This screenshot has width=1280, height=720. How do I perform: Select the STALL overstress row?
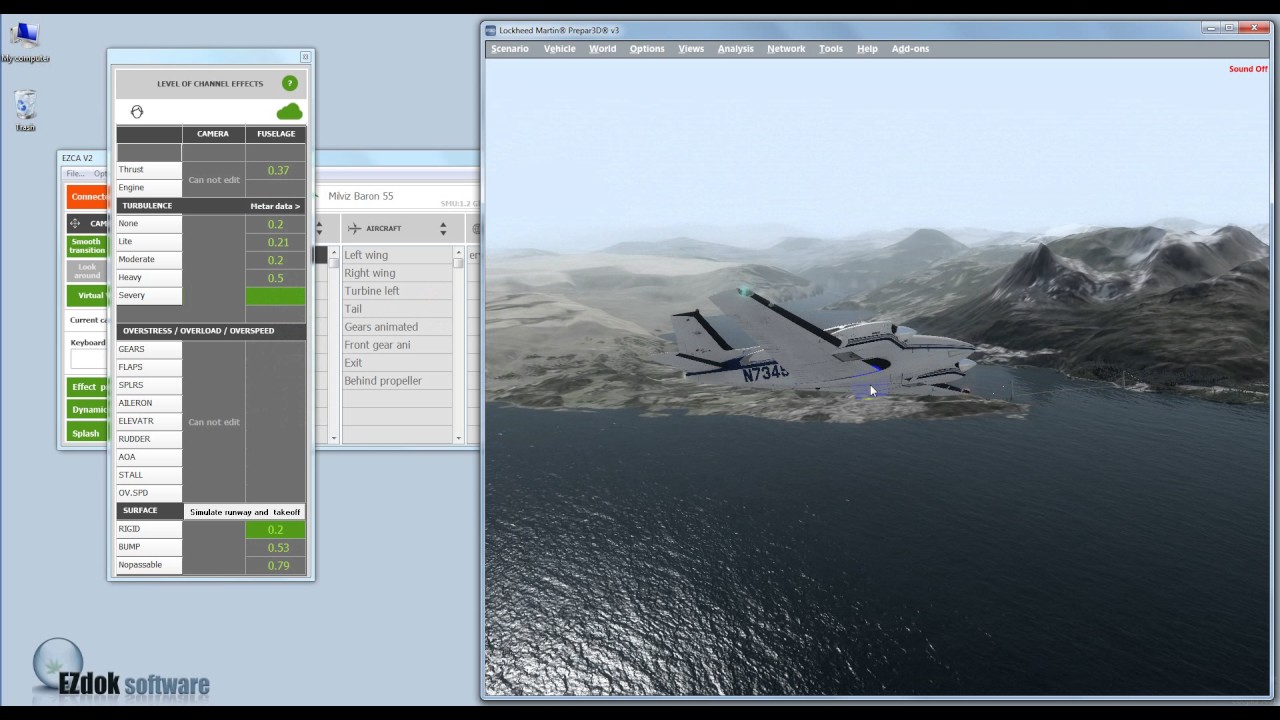pyautogui.click(x=149, y=476)
